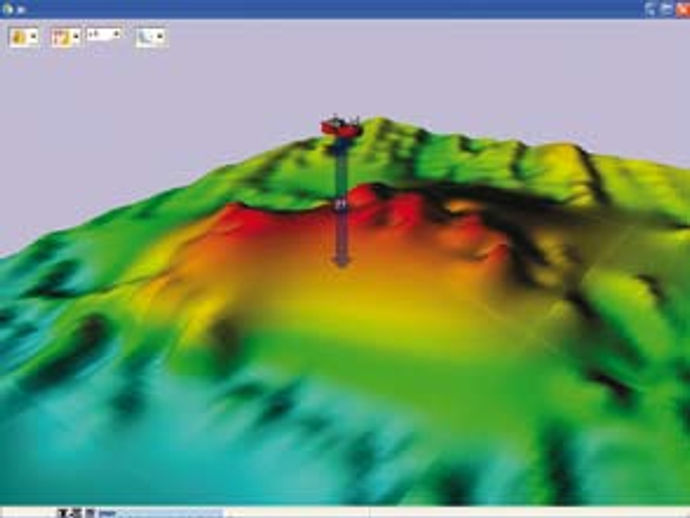The image size is (690, 518).
Task: Open the small white value combo box
Action: 104,34
